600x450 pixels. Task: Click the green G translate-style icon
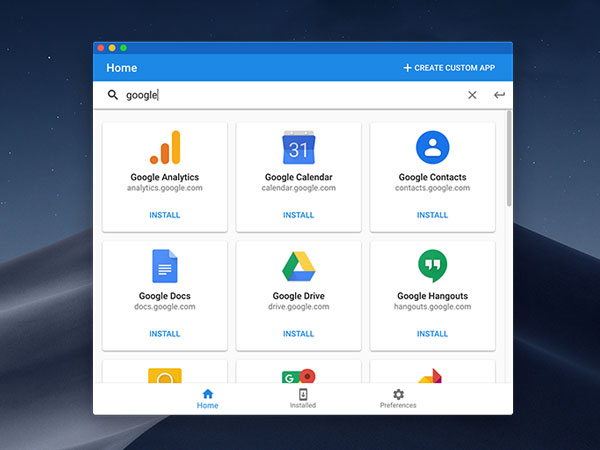click(x=298, y=376)
